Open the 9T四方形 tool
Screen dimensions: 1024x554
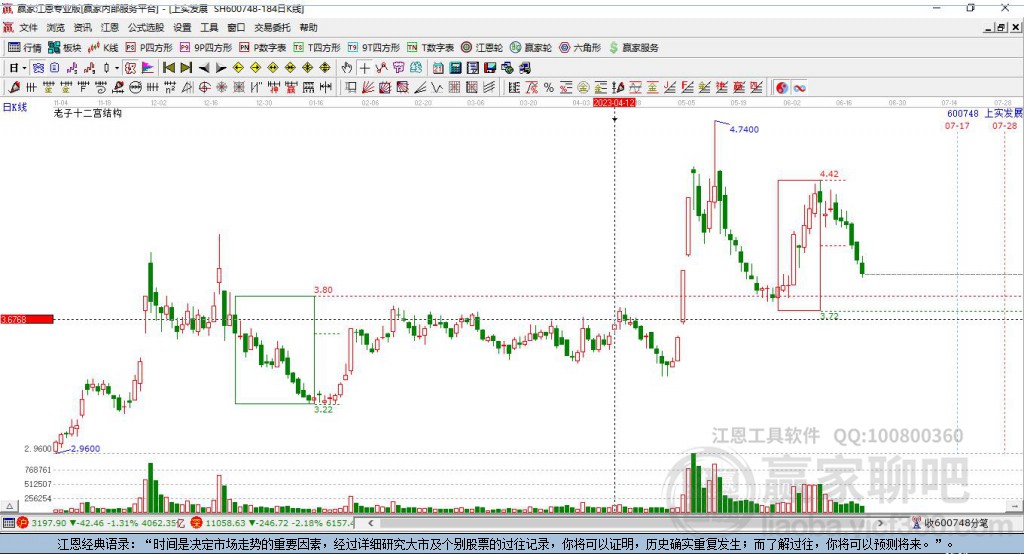[374, 48]
